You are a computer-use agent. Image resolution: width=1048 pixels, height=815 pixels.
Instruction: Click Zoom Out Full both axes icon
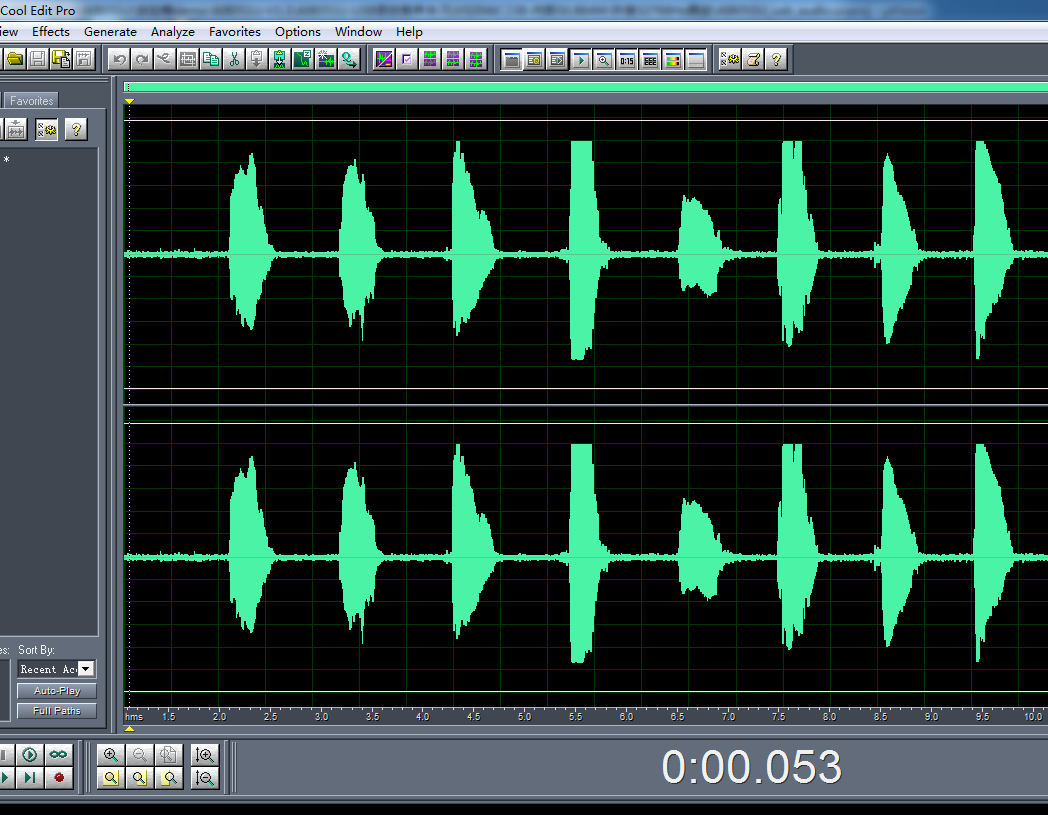(168, 755)
